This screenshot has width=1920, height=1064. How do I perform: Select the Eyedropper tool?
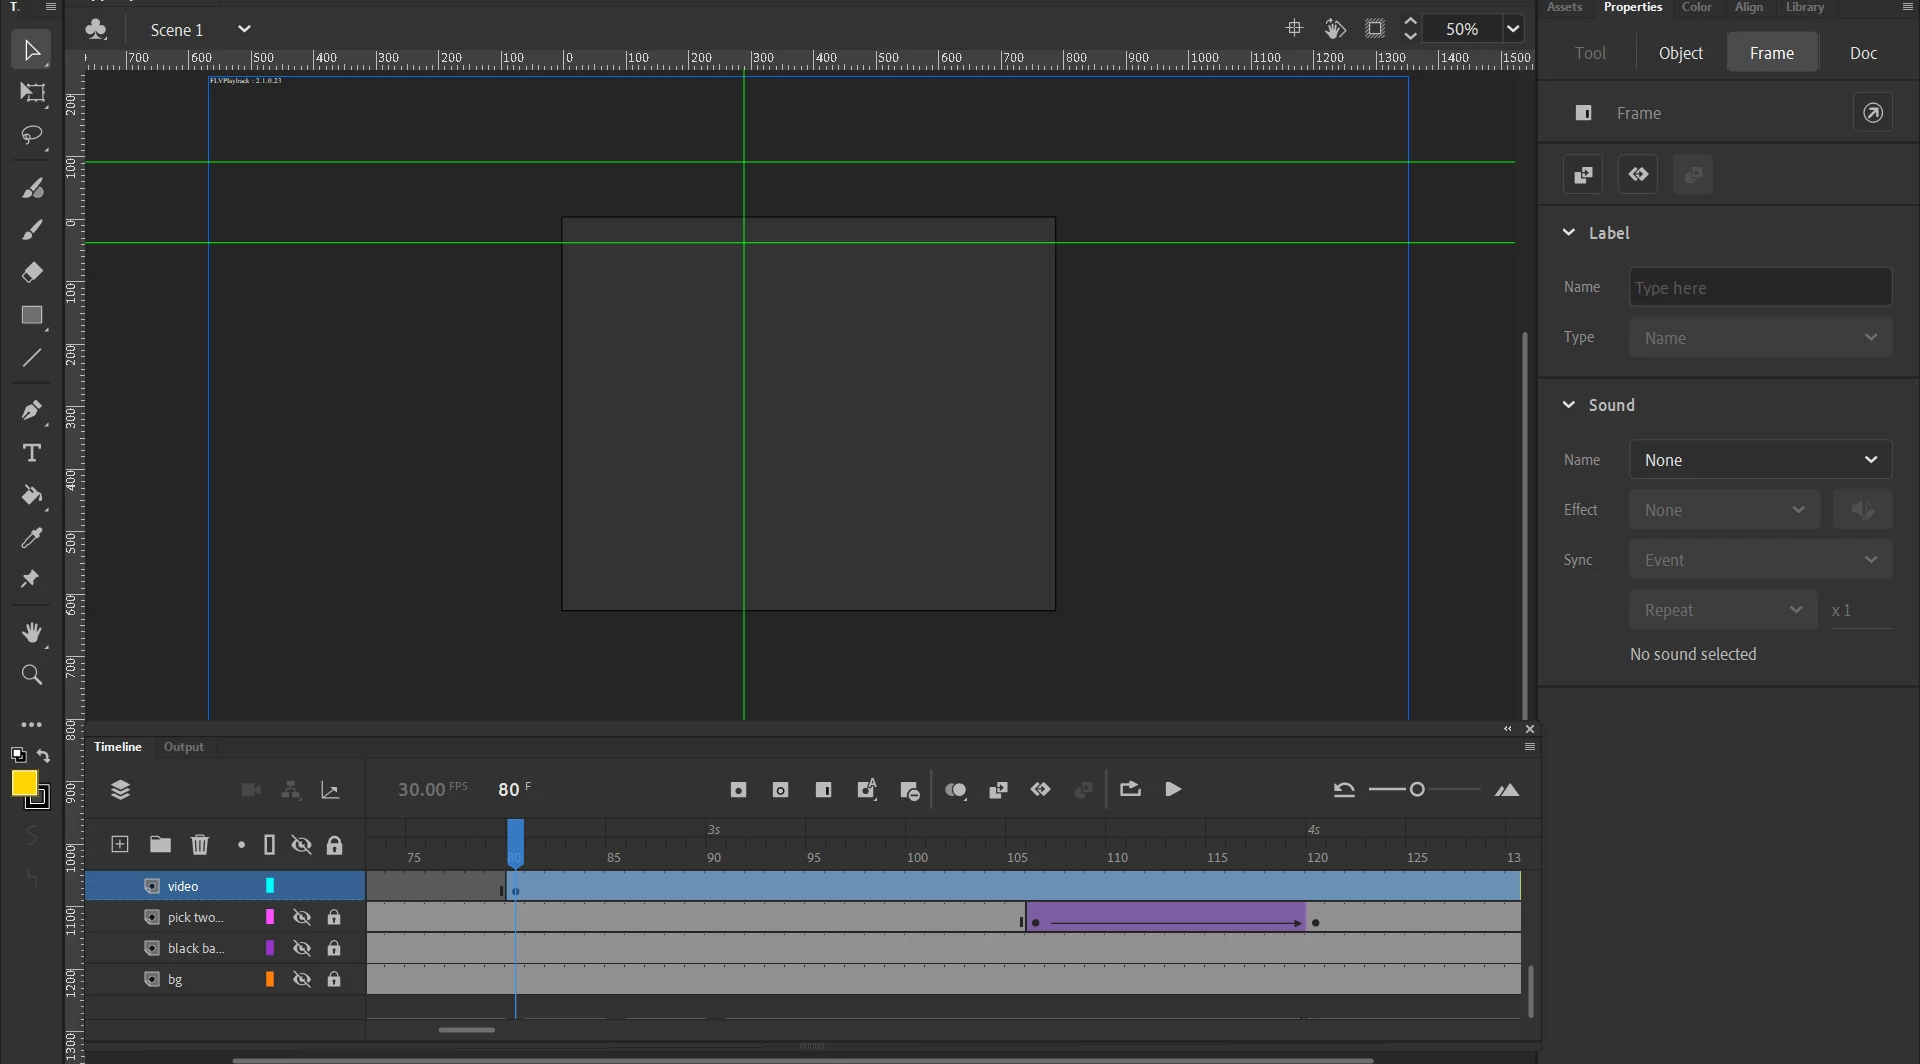(x=32, y=538)
